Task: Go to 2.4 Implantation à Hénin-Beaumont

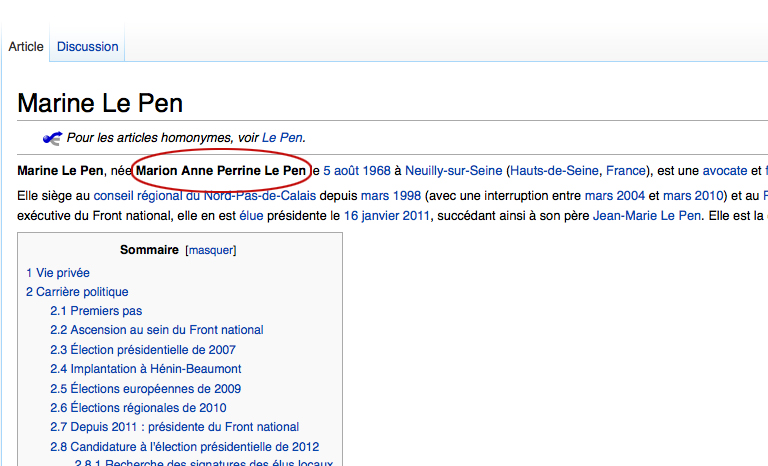Action: coord(146,369)
